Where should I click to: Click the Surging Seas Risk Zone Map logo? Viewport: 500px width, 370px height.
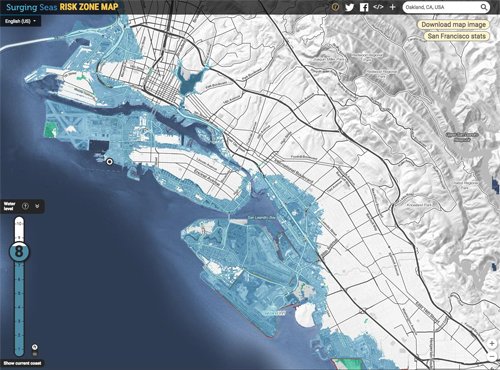tap(62, 7)
